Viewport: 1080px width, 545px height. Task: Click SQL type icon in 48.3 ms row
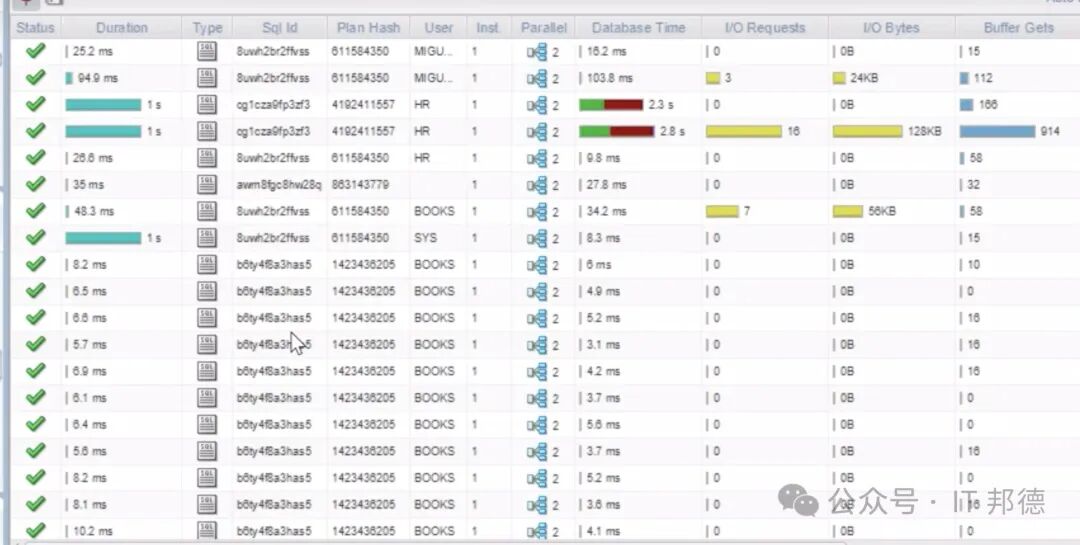point(207,211)
